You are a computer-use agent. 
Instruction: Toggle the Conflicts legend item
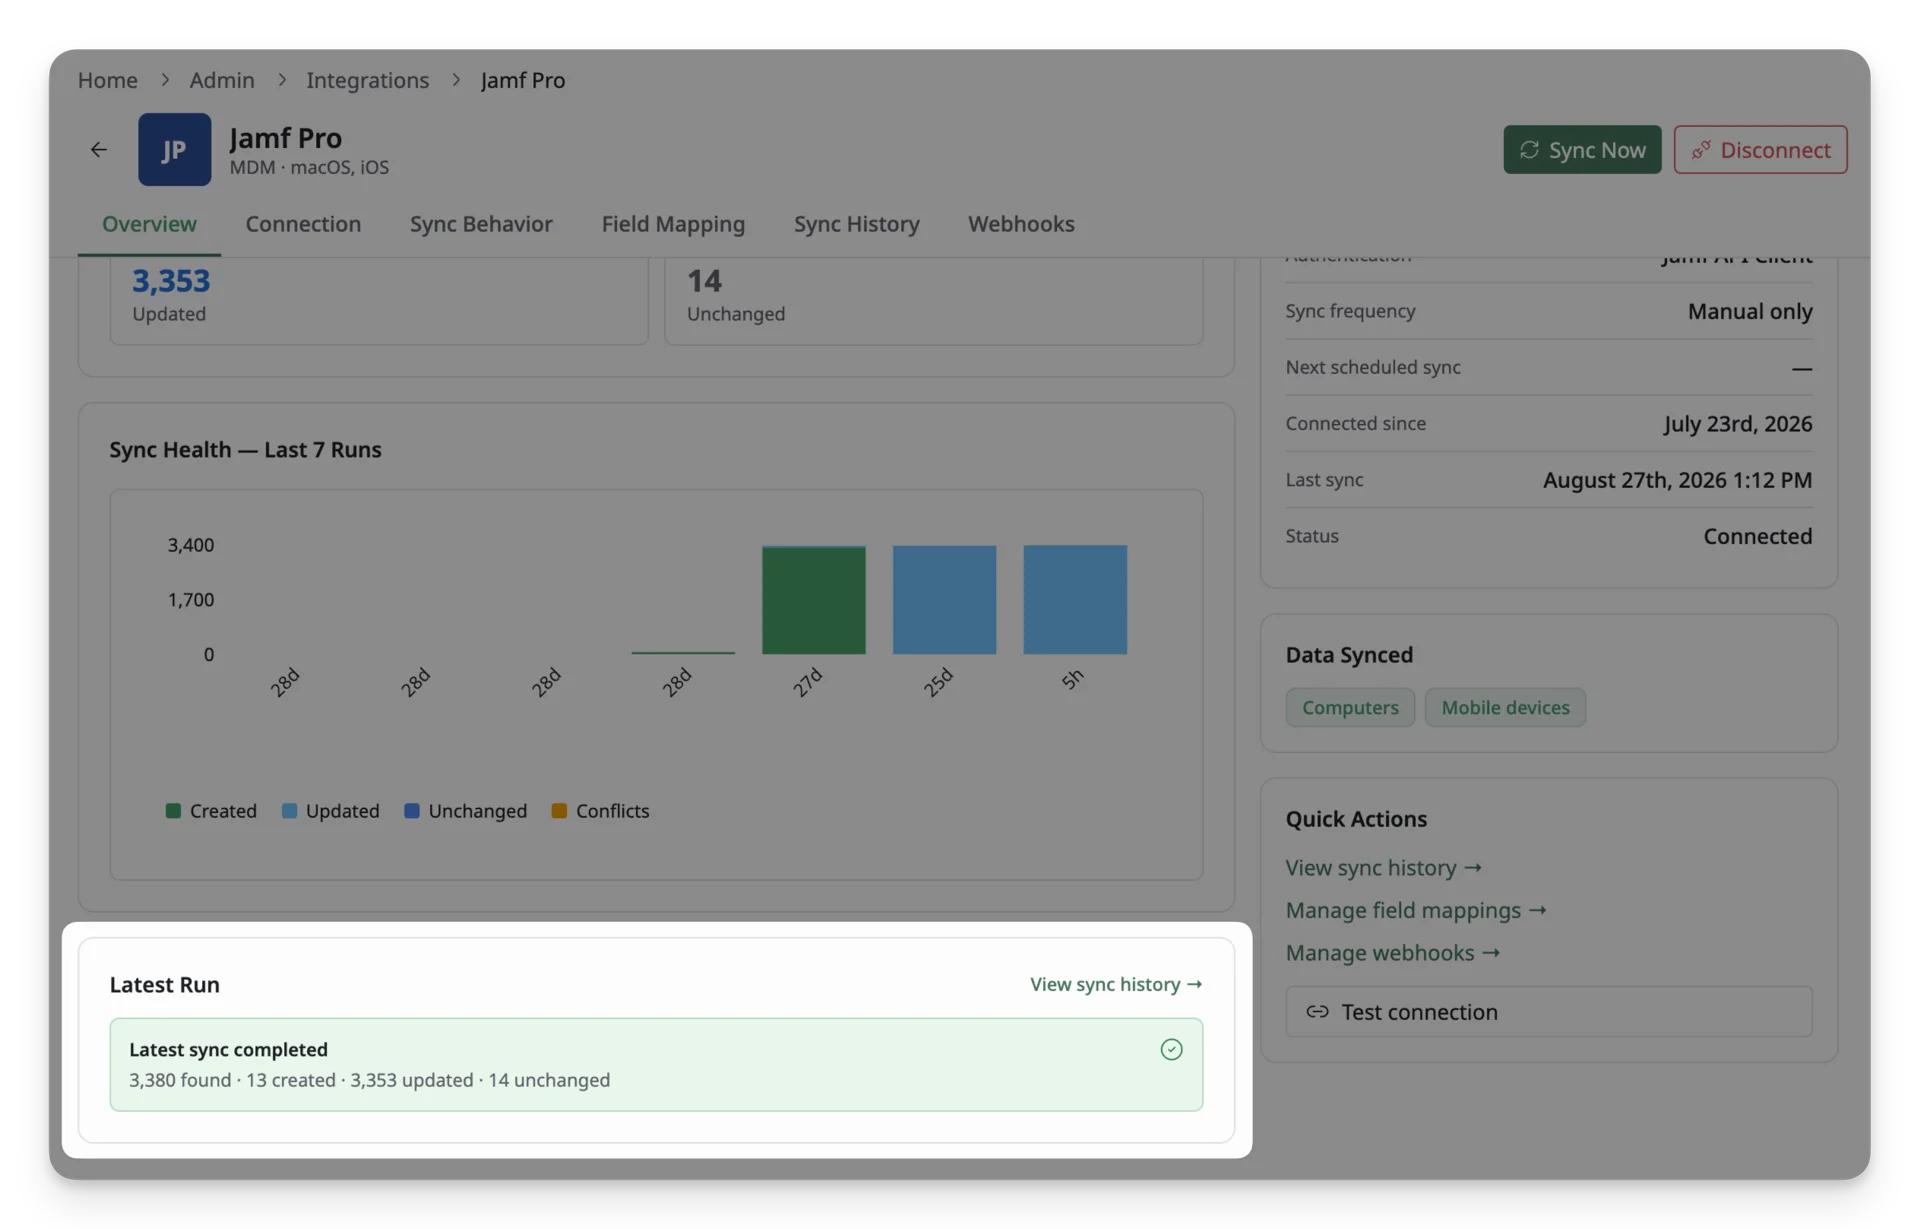click(x=600, y=811)
